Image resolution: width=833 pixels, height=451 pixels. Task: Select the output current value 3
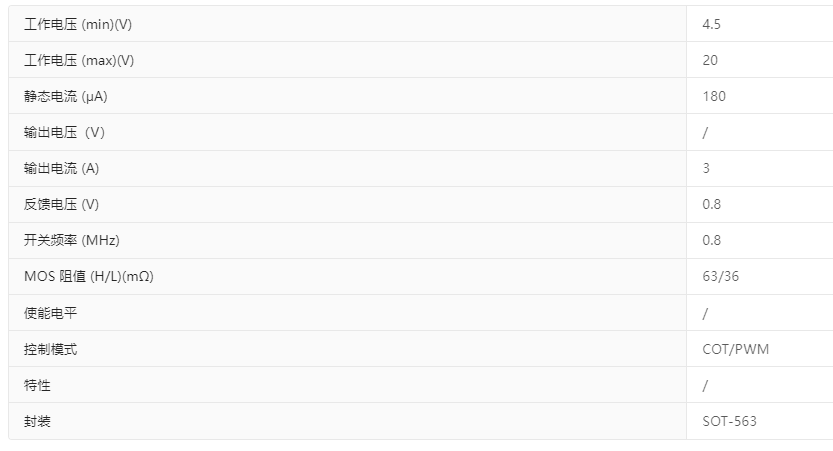[706, 168]
